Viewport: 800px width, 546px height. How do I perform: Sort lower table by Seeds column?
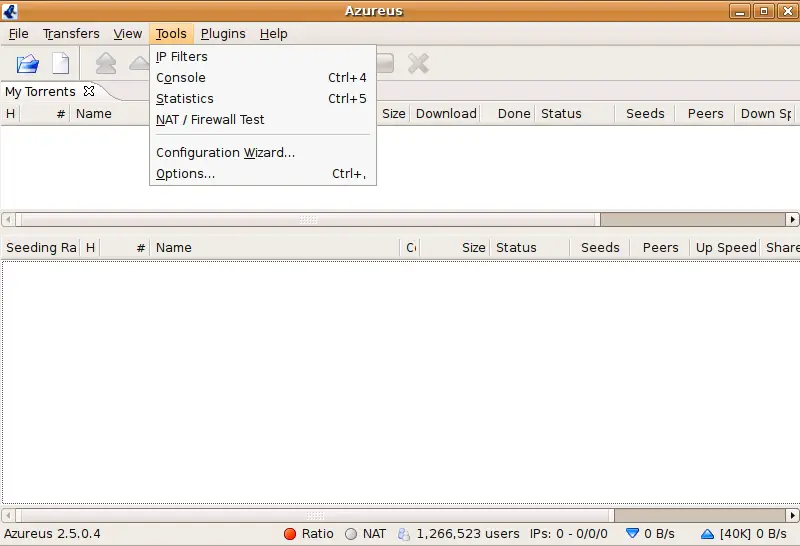pyautogui.click(x=600, y=247)
